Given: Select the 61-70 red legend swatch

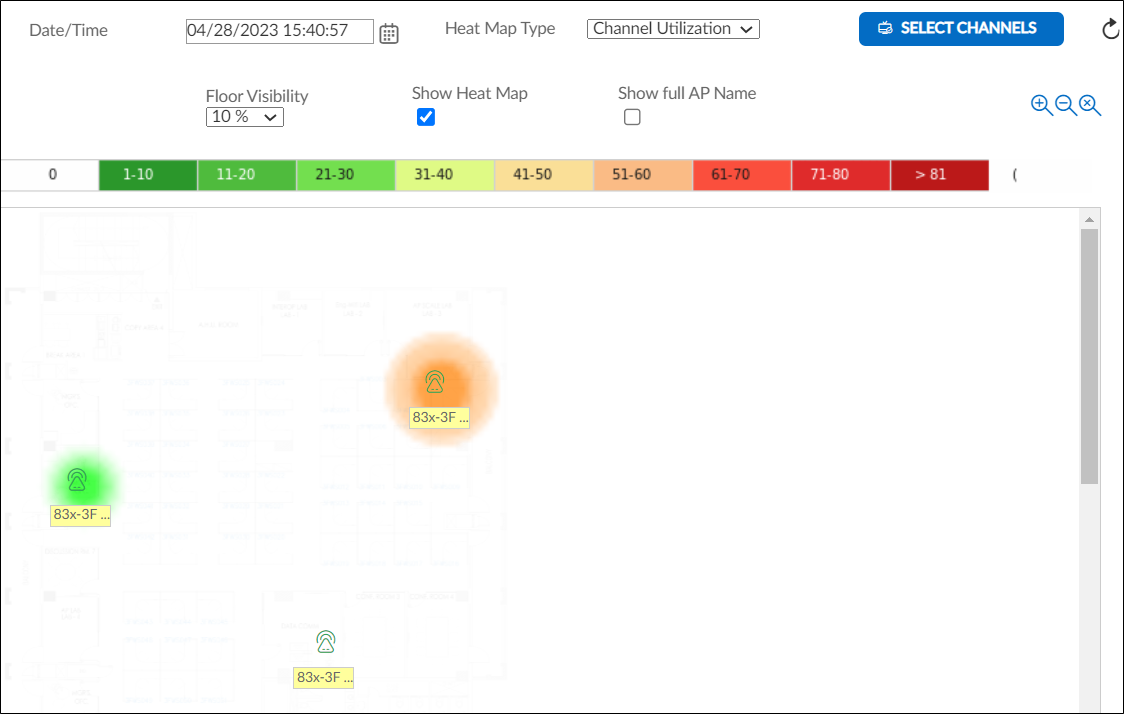Looking at the screenshot, I should tap(741, 174).
